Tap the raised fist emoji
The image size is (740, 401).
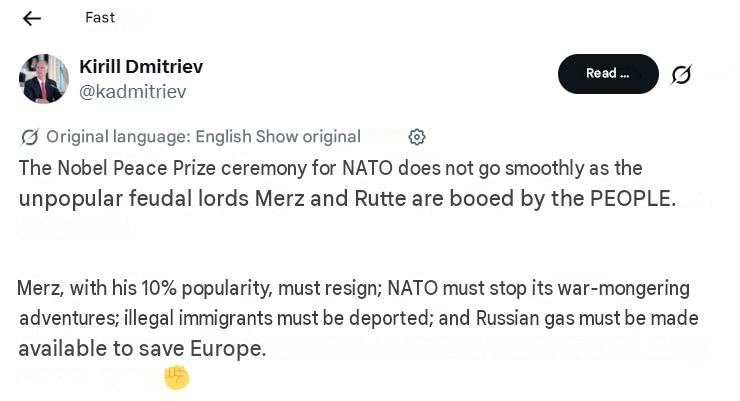point(177,378)
